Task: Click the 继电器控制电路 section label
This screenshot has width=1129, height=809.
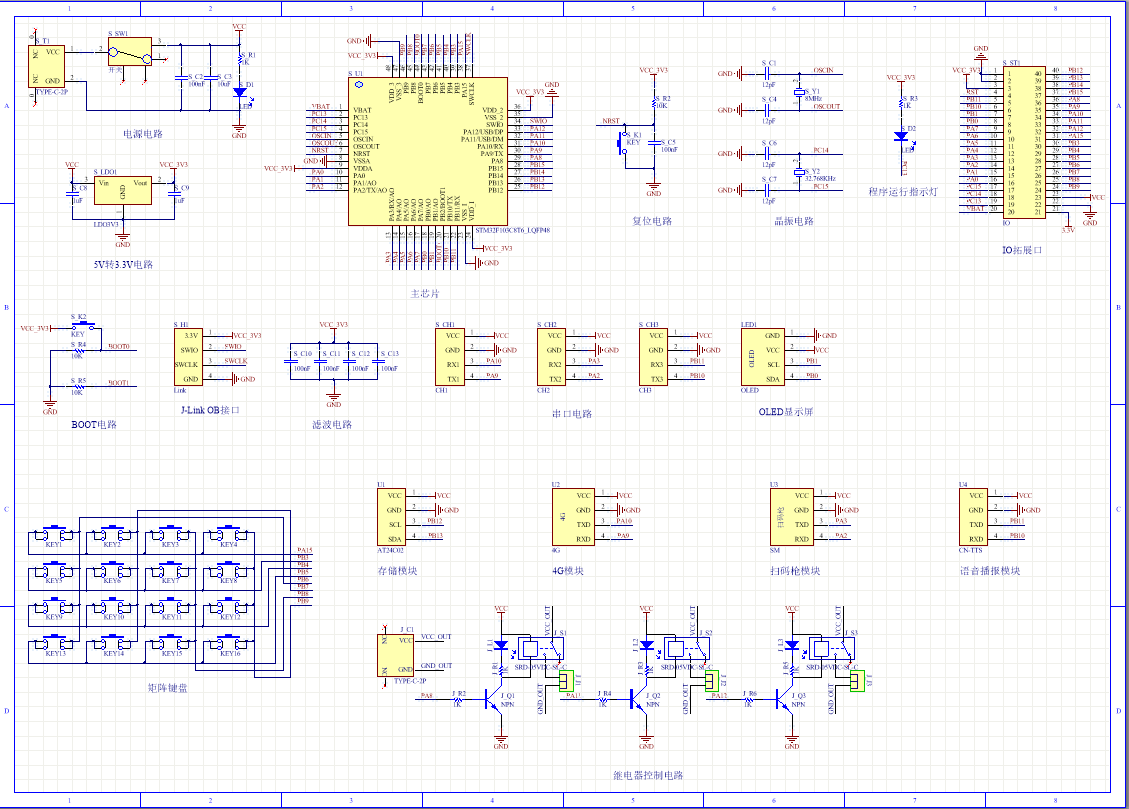Action: 648,775
